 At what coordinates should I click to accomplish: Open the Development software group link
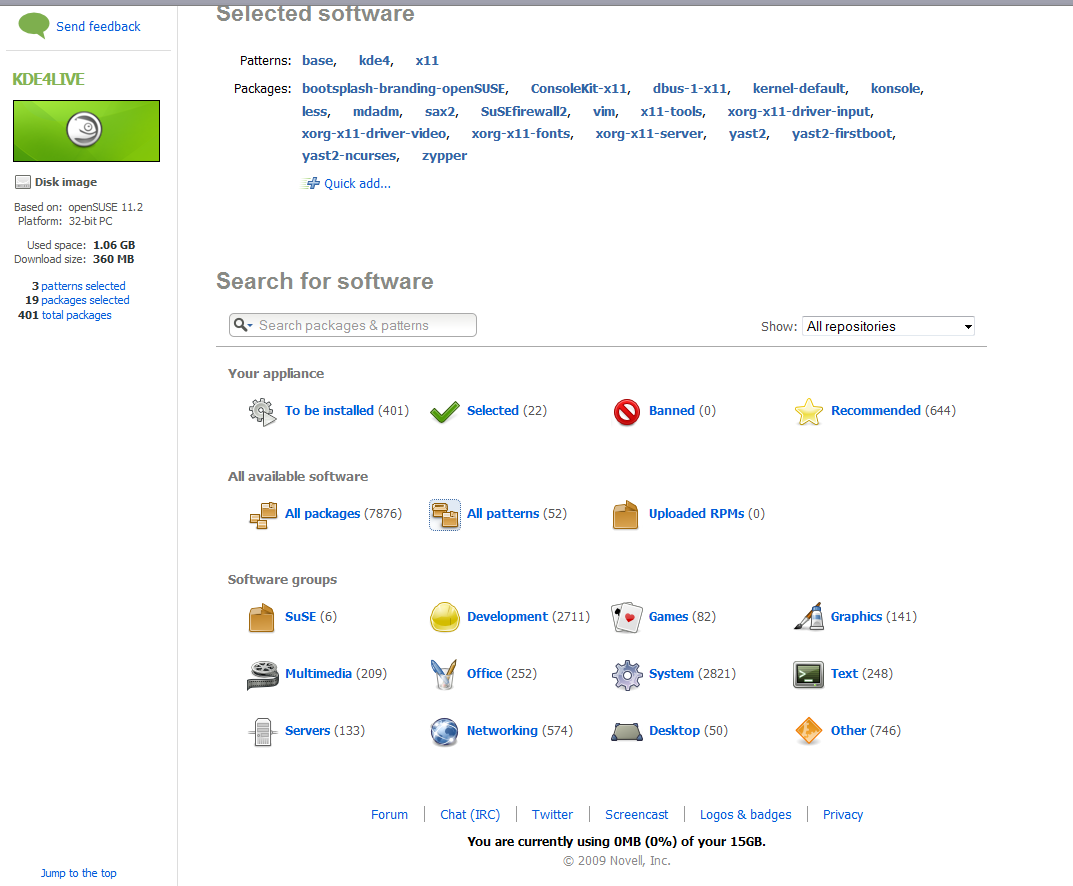point(507,616)
